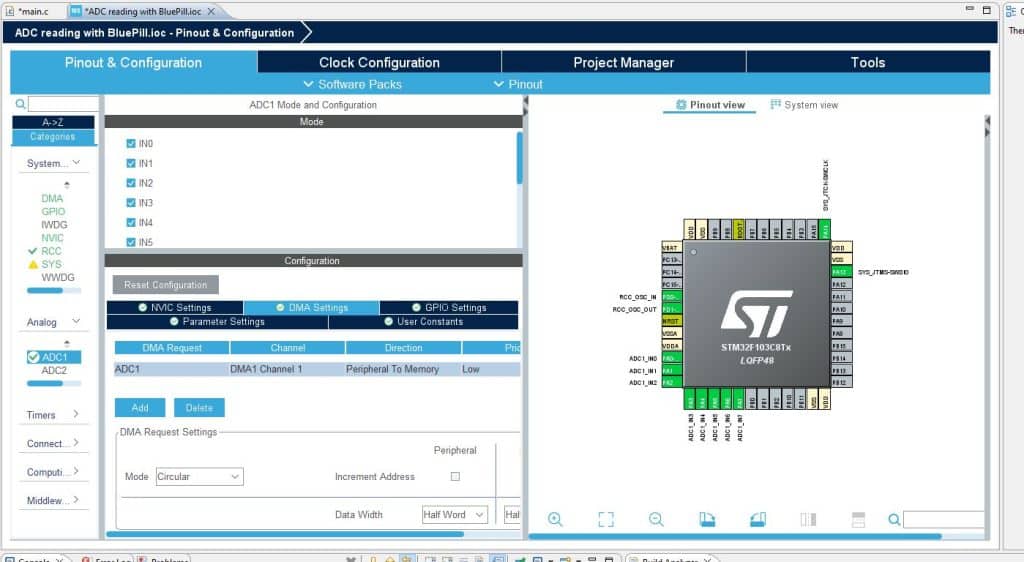
Task: Open the Half Word Data Width dropdown
Action: tap(455, 514)
